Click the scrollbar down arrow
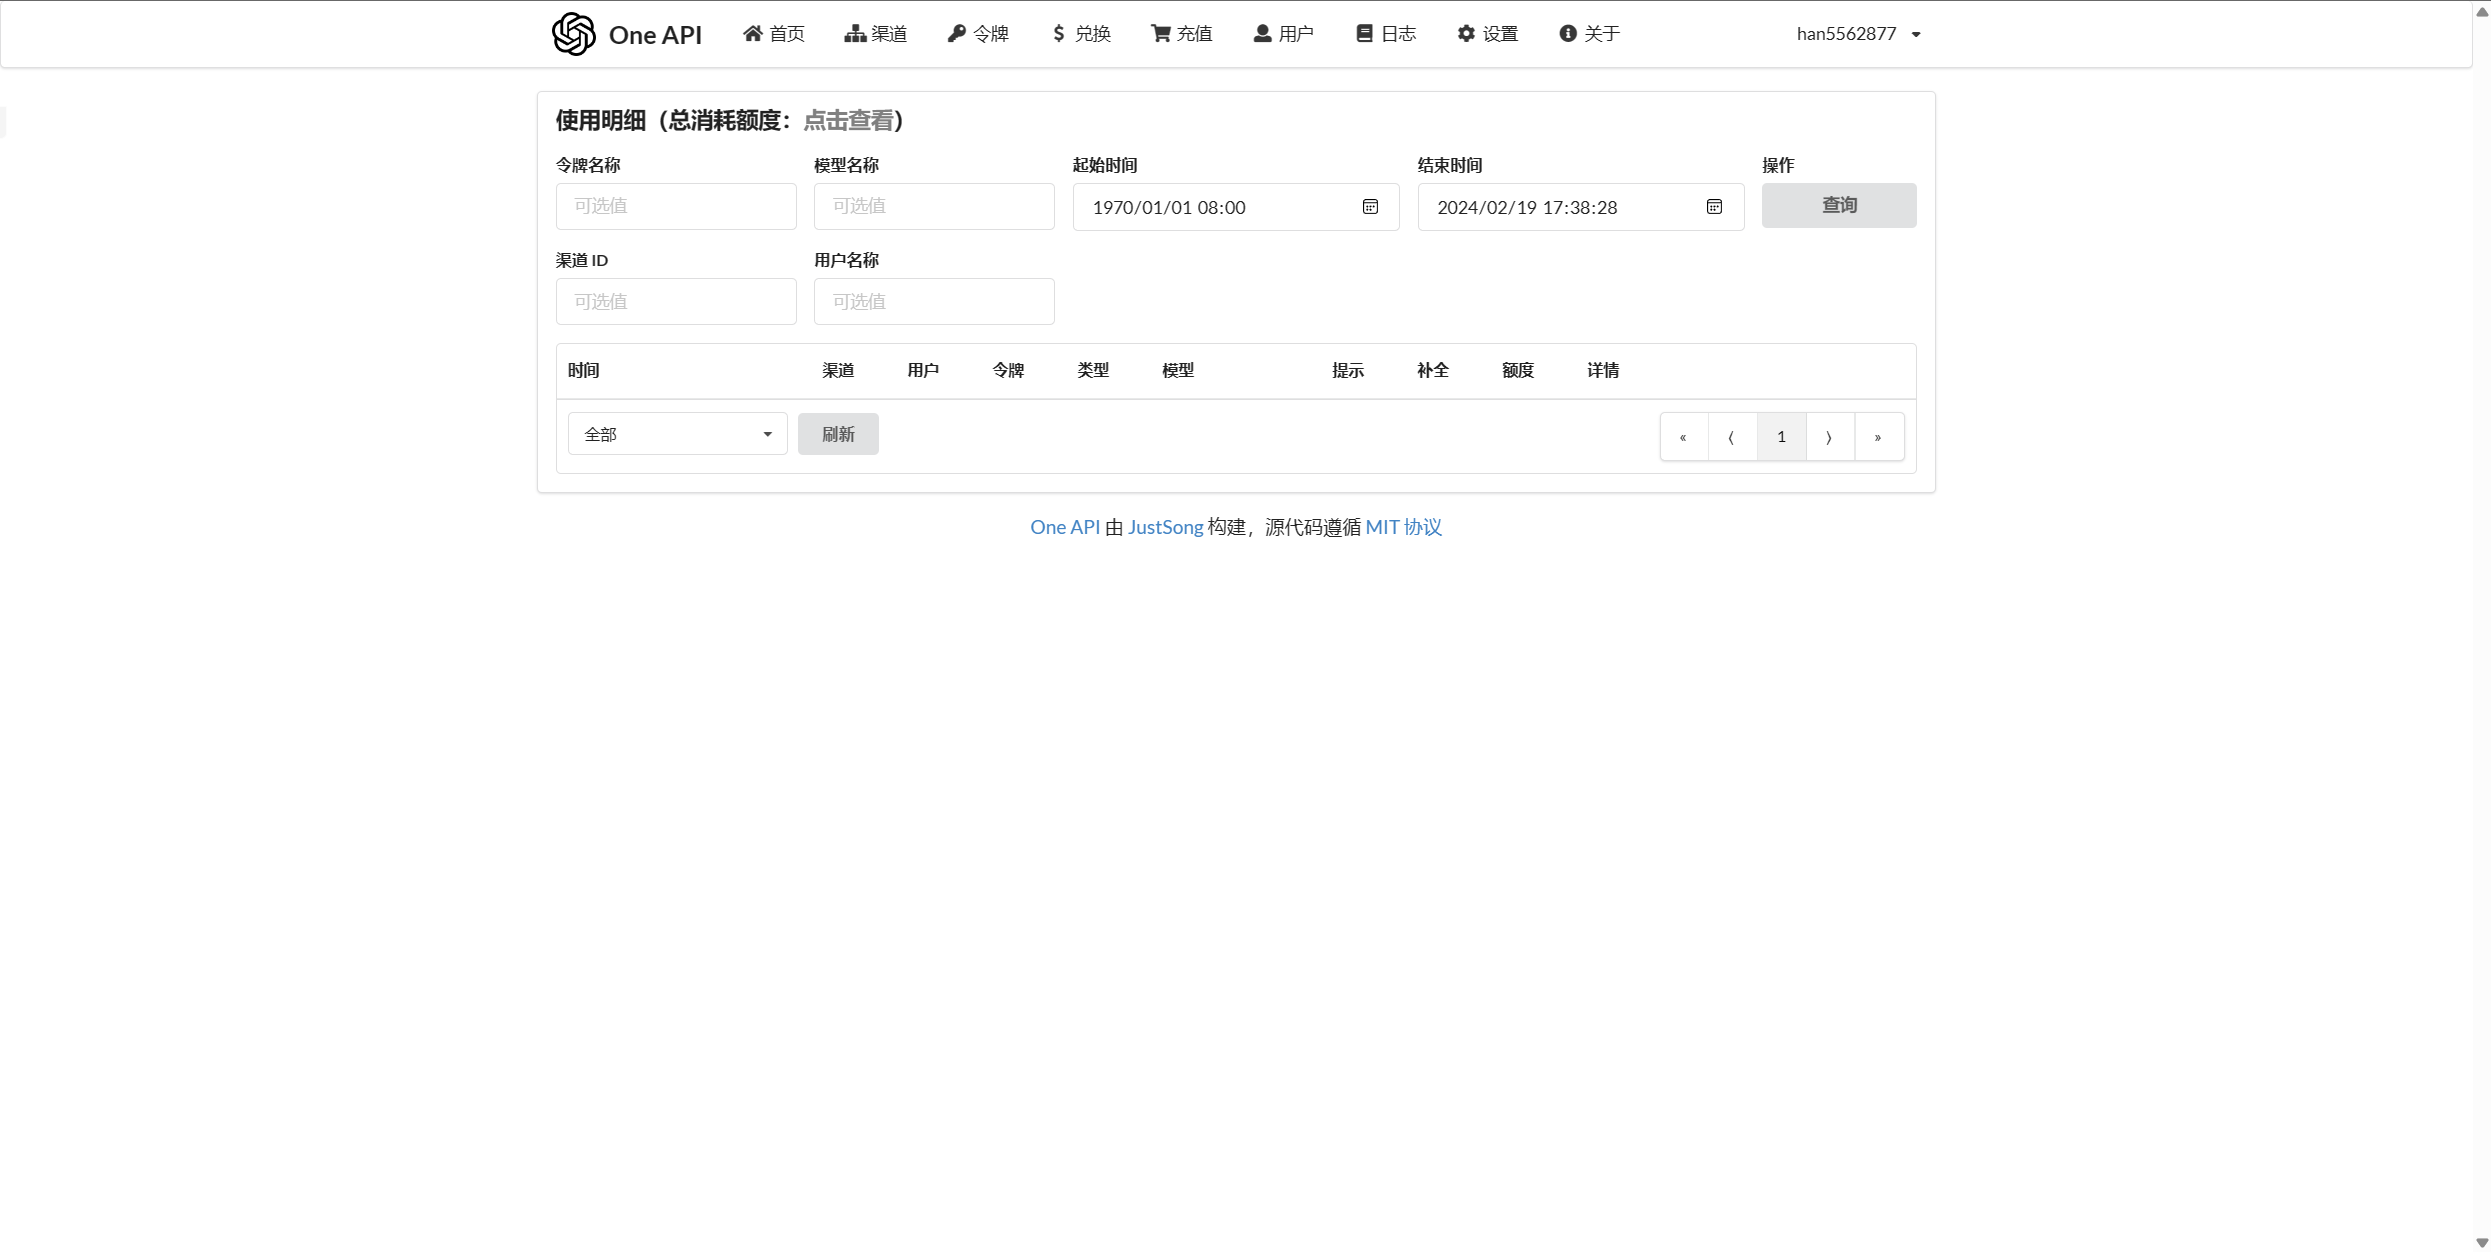This screenshot has height=1252, width=2491. click(2482, 1243)
